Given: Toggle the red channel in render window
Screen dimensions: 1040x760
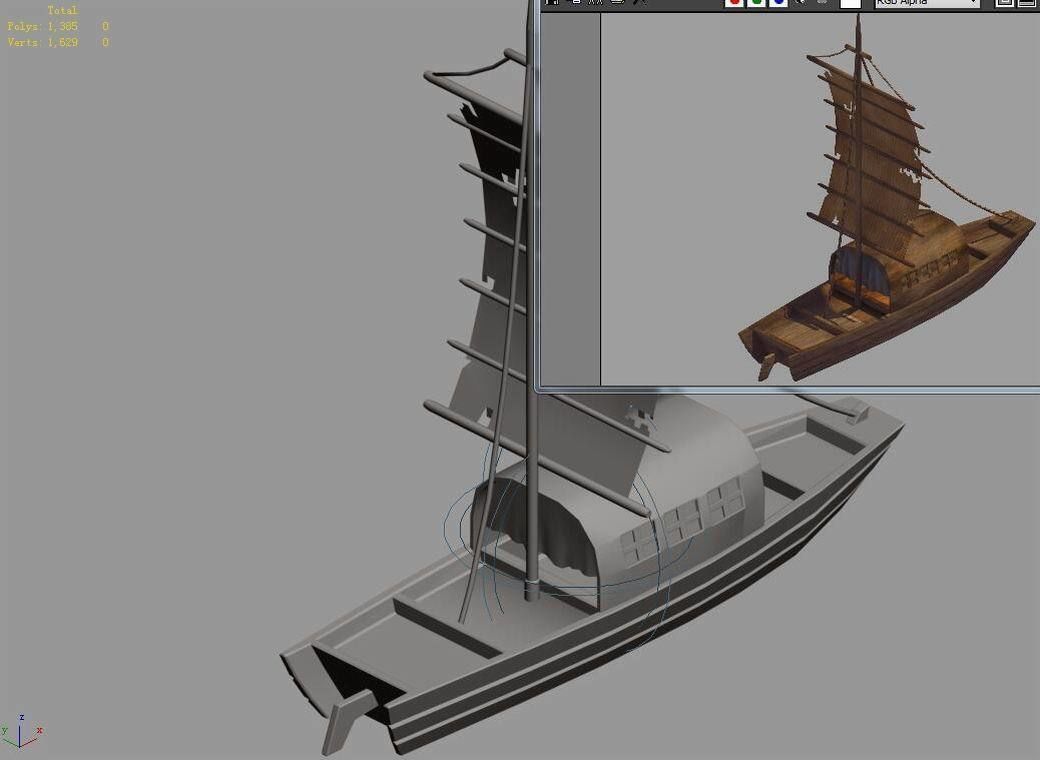Looking at the screenshot, I should pyautogui.click(x=734, y=3).
